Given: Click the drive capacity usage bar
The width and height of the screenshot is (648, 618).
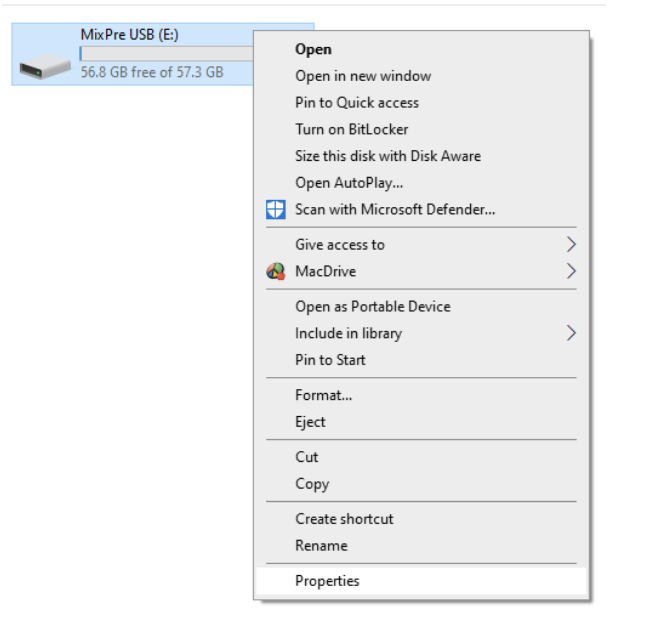Looking at the screenshot, I should 167,54.
